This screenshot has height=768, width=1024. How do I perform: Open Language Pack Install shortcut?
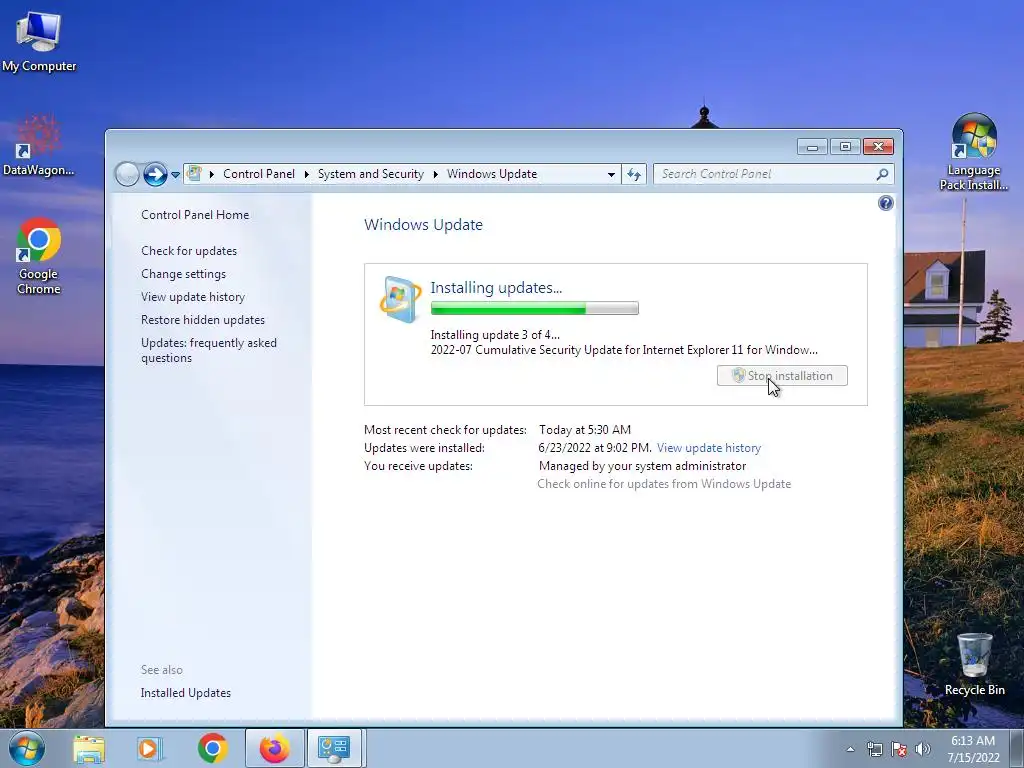coord(974,152)
